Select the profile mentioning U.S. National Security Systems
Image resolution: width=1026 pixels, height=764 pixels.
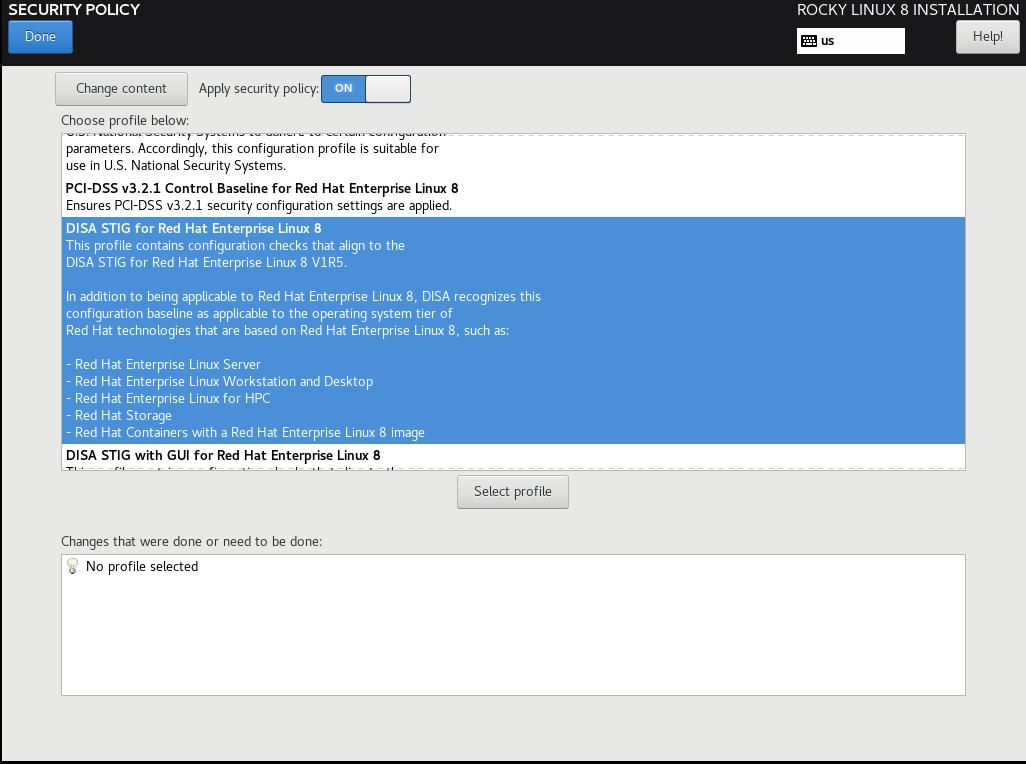click(x=252, y=157)
